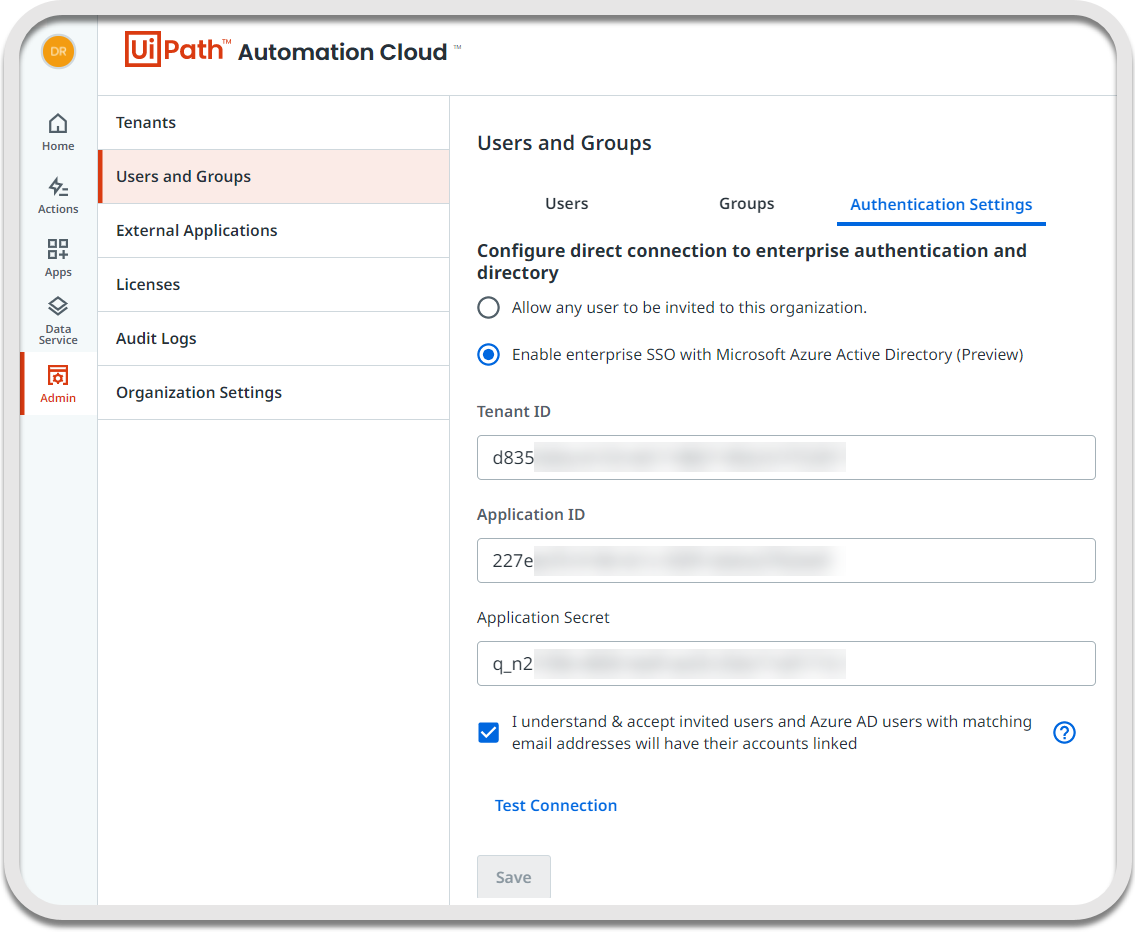The image size is (1135, 932).
Task: Select Enable enterprise SSO with Azure AD radio
Action: coord(489,355)
